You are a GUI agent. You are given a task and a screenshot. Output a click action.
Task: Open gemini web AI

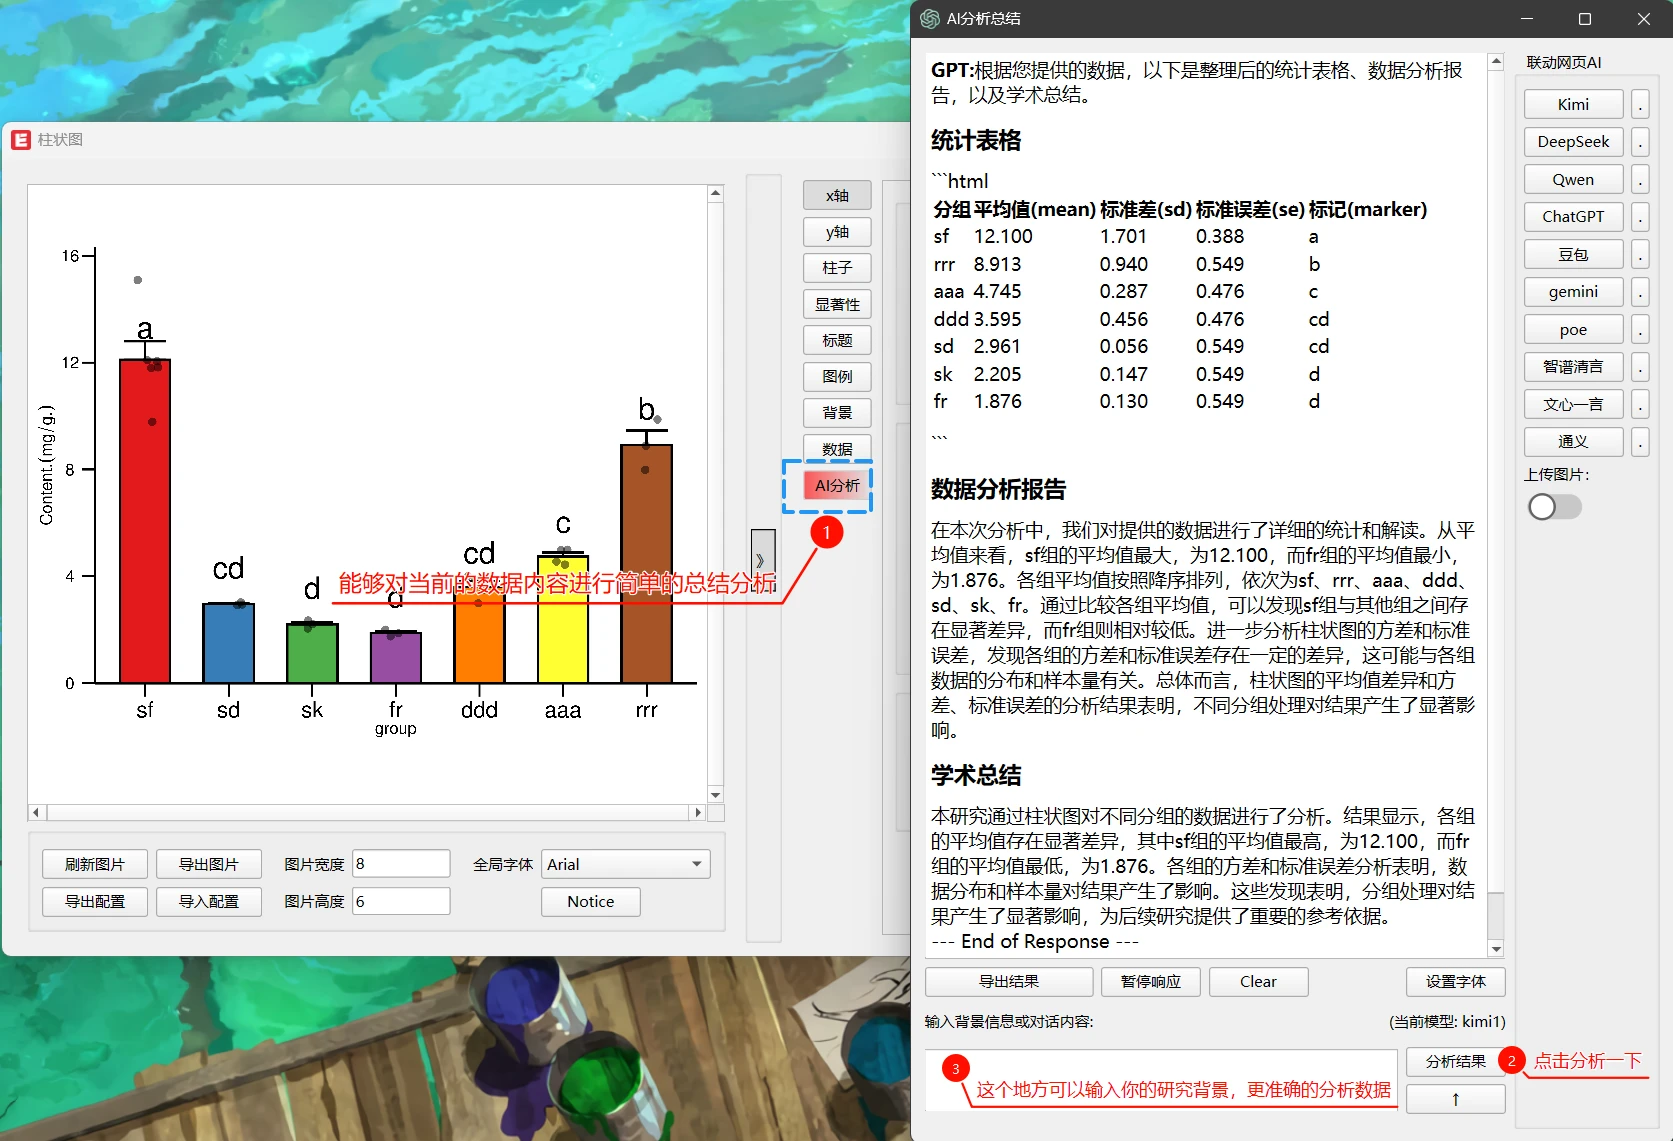[x=1573, y=292]
